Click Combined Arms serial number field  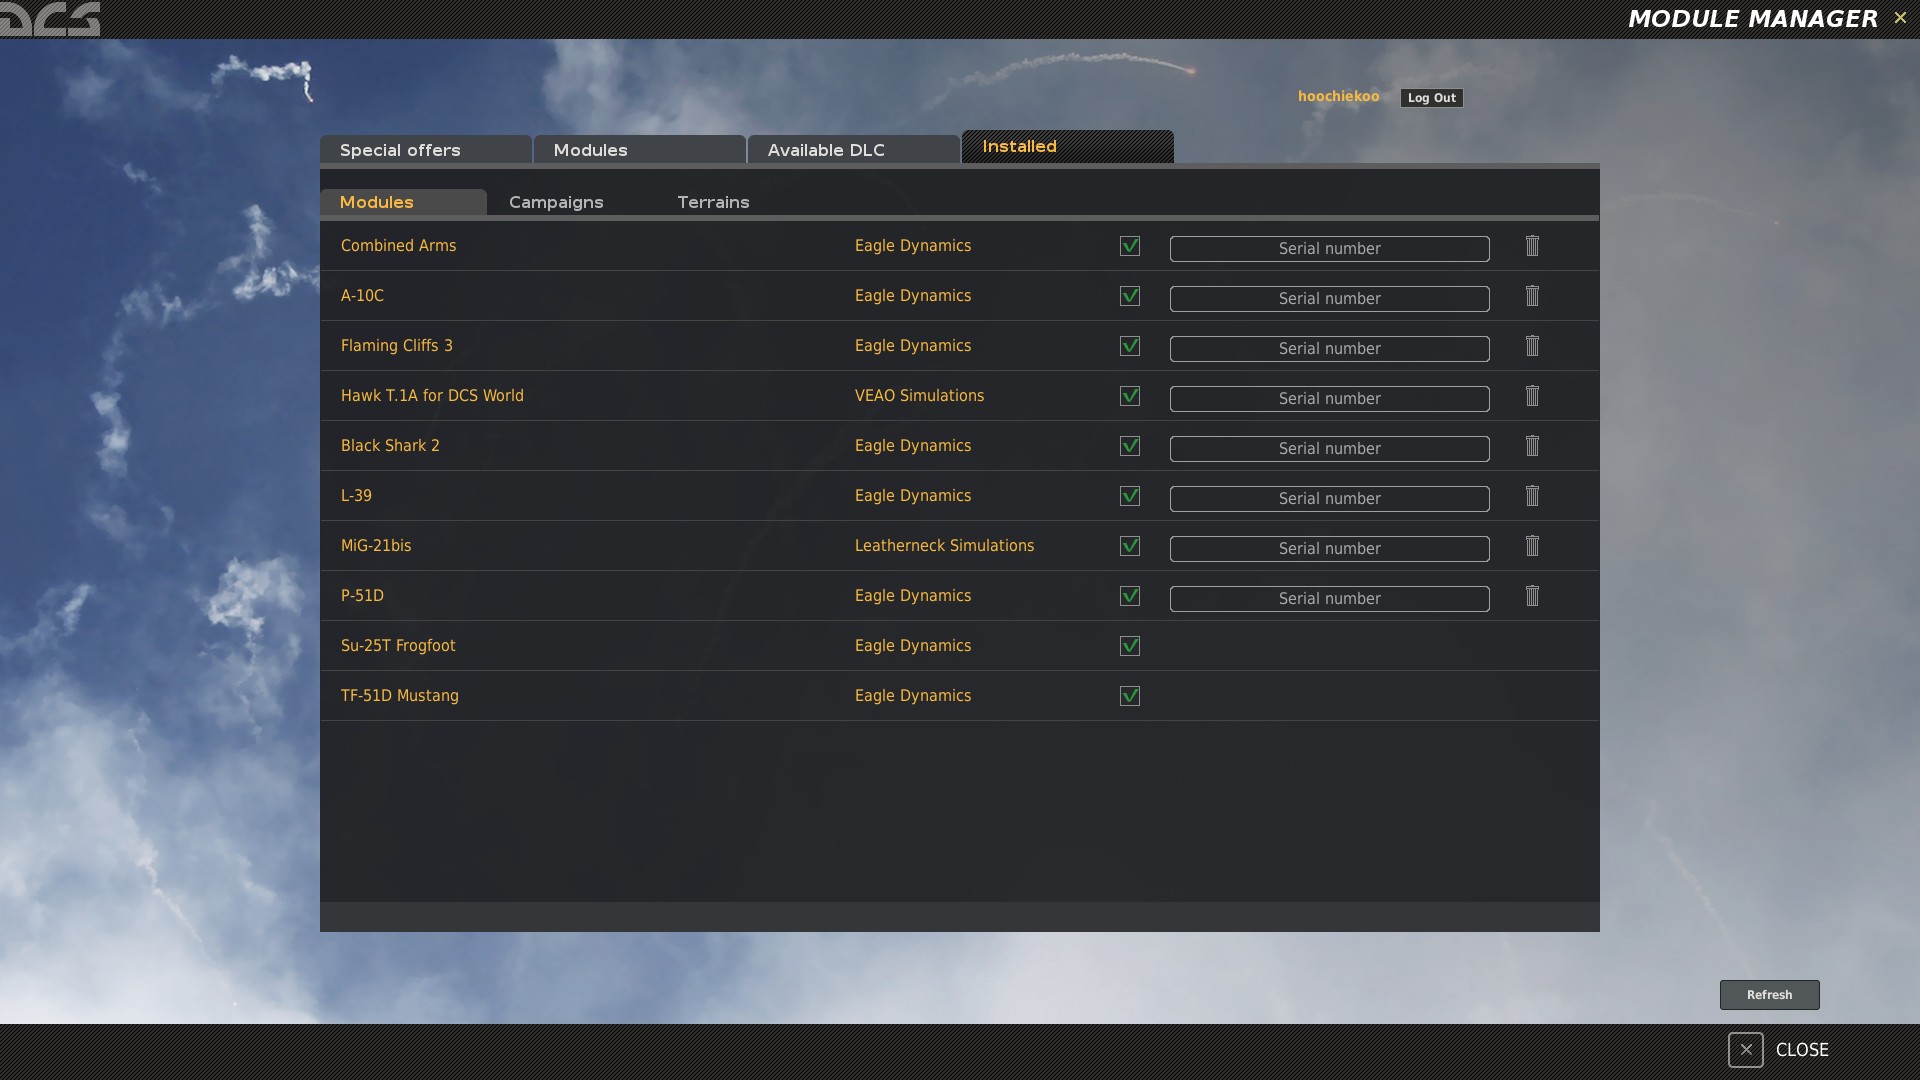pos(1329,249)
